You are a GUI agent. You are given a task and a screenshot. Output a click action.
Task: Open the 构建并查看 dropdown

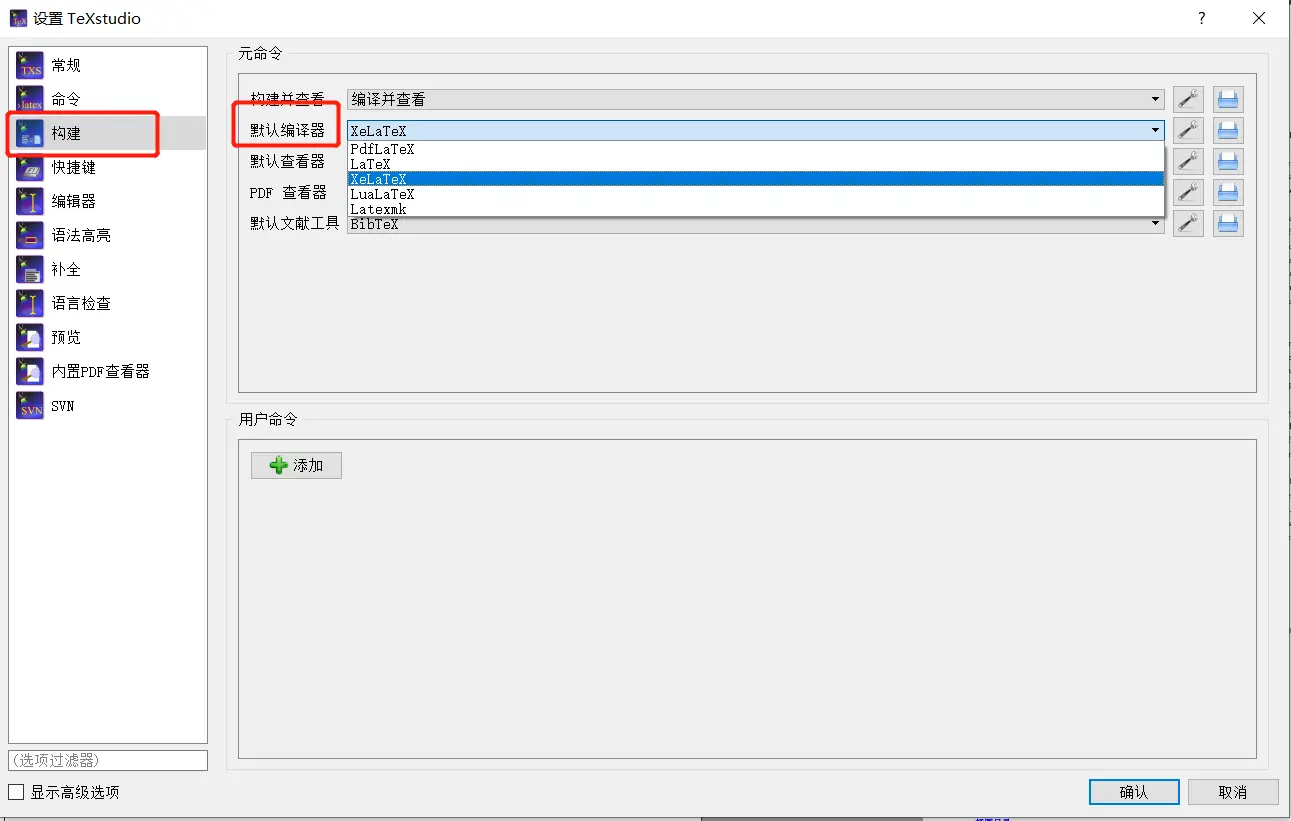756,99
